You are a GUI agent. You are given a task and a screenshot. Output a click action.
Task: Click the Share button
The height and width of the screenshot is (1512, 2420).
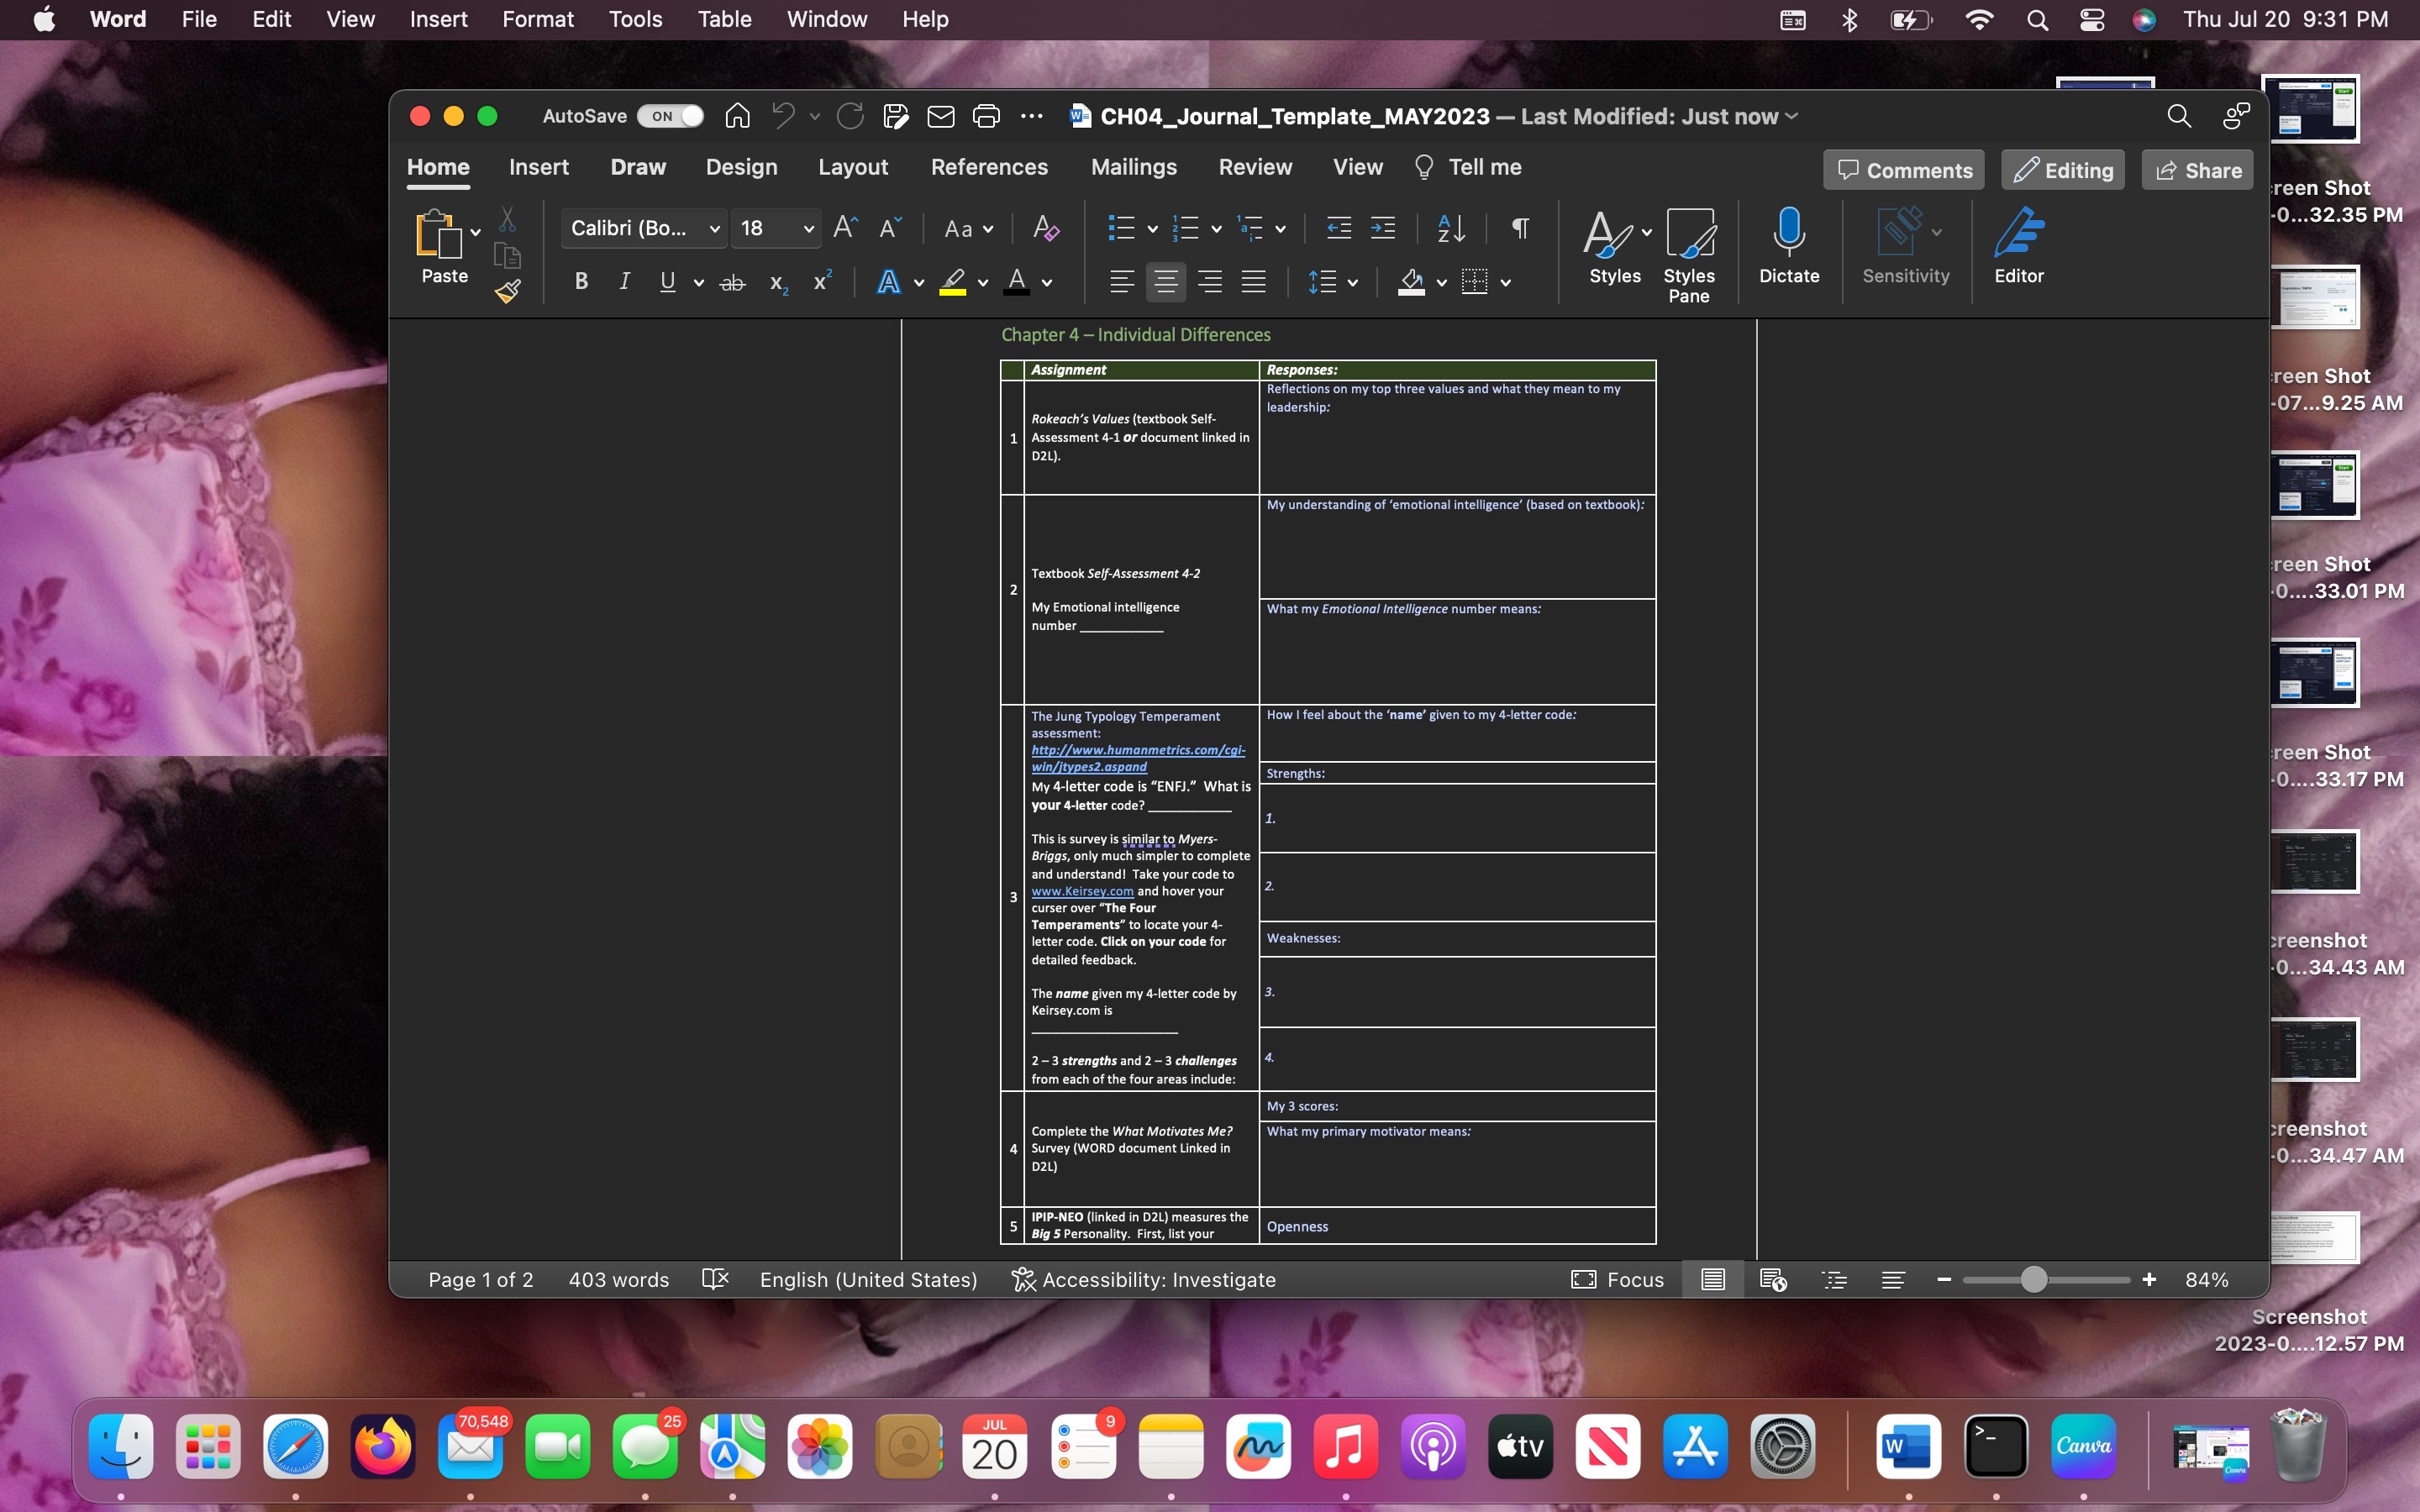2198,169
